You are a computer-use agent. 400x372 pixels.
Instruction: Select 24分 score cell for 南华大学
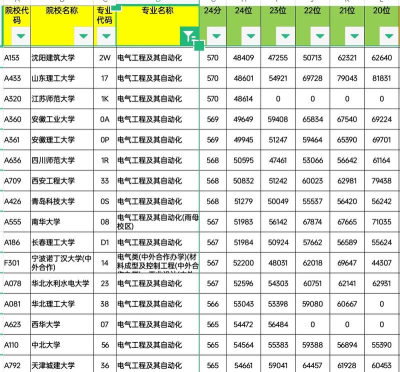click(x=213, y=222)
